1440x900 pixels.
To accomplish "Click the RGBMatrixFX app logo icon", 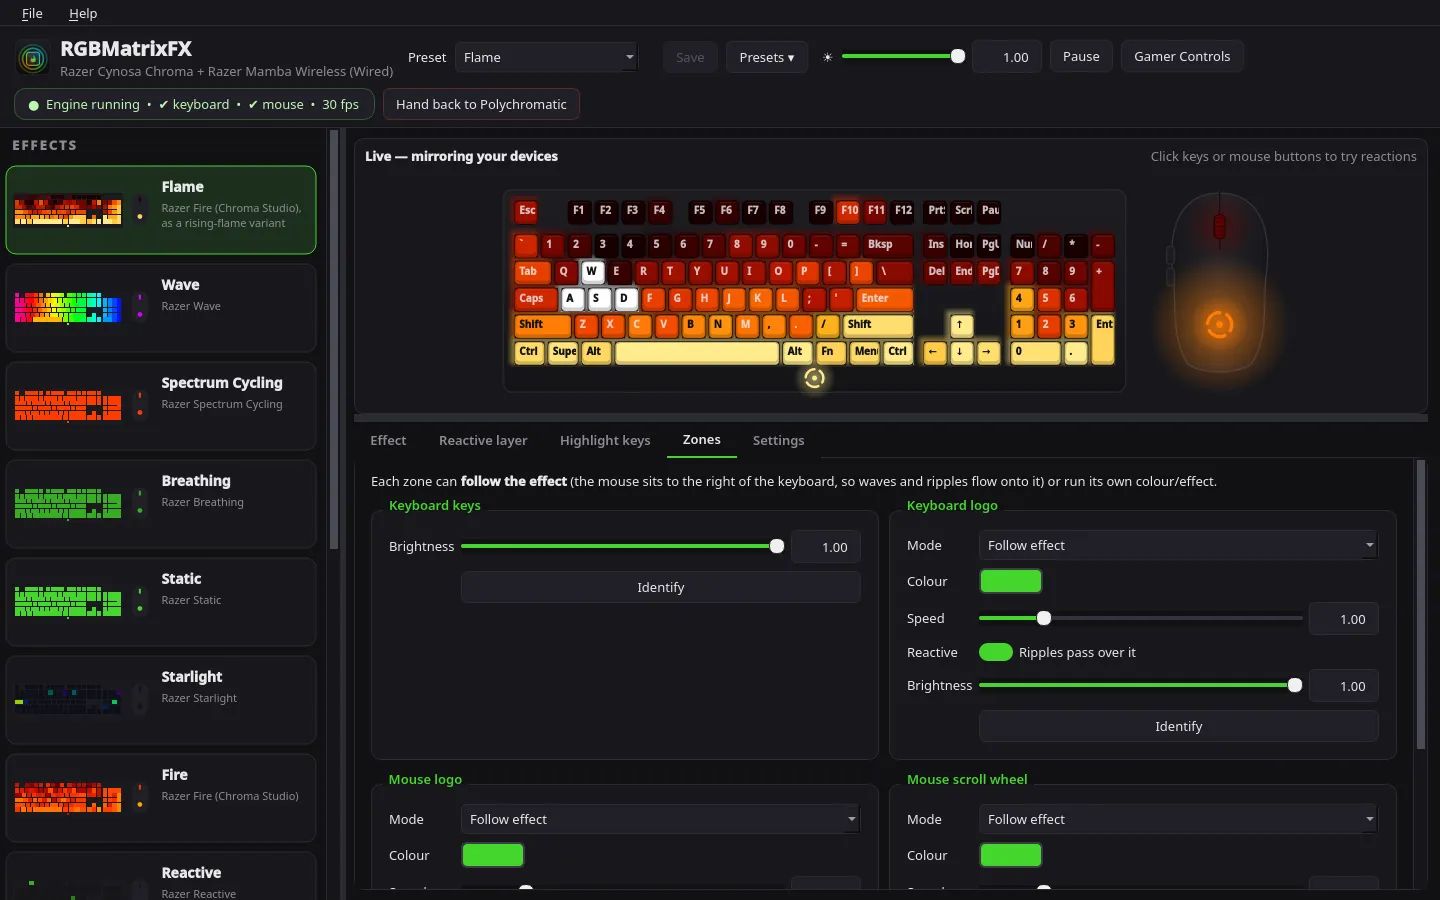I will point(33,58).
